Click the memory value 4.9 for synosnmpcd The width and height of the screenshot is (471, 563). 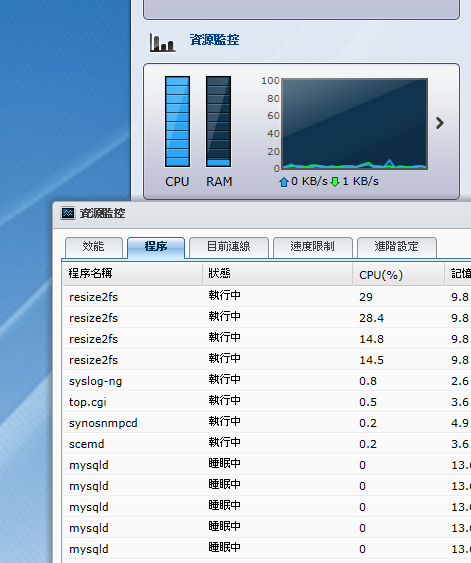click(460, 423)
